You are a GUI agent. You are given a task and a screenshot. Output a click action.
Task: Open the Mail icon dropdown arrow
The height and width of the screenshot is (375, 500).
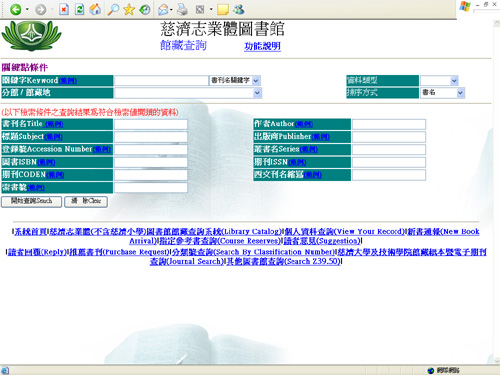click(x=171, y=10)
